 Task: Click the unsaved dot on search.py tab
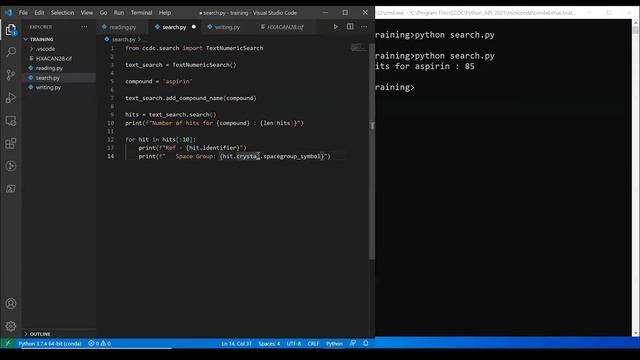(x=194, y=27)
